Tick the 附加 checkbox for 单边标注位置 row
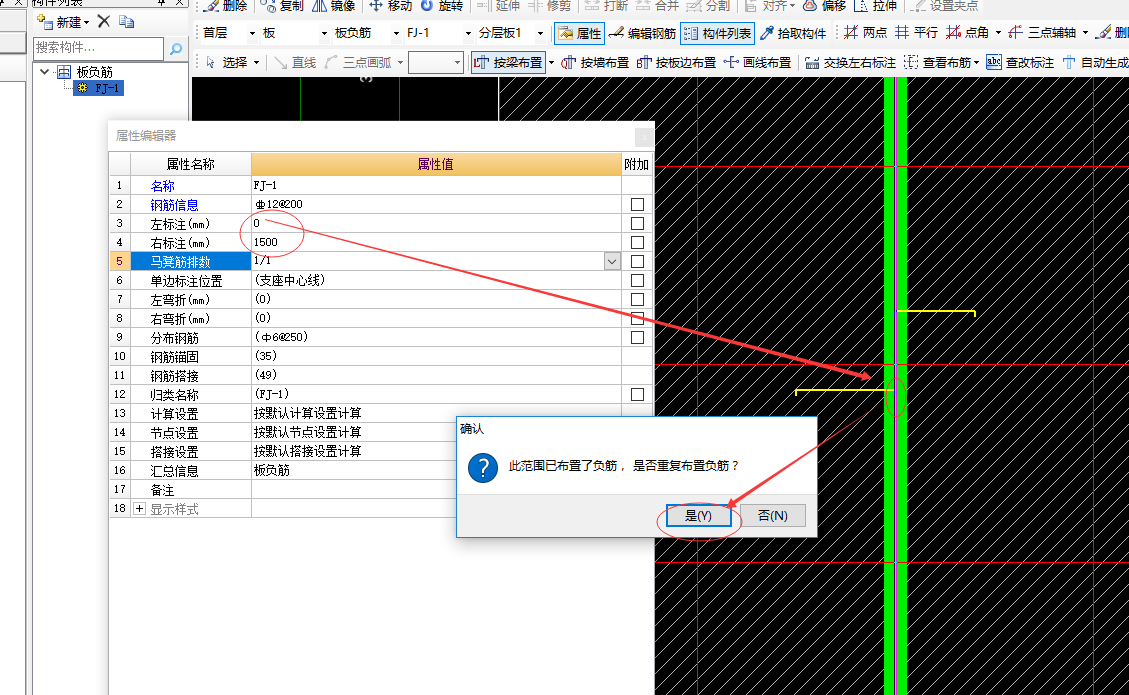 click(637, 280)
